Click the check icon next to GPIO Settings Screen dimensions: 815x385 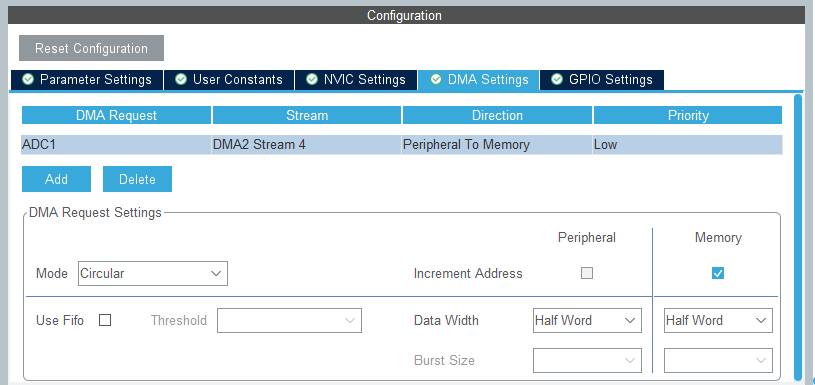click(557, 79)
